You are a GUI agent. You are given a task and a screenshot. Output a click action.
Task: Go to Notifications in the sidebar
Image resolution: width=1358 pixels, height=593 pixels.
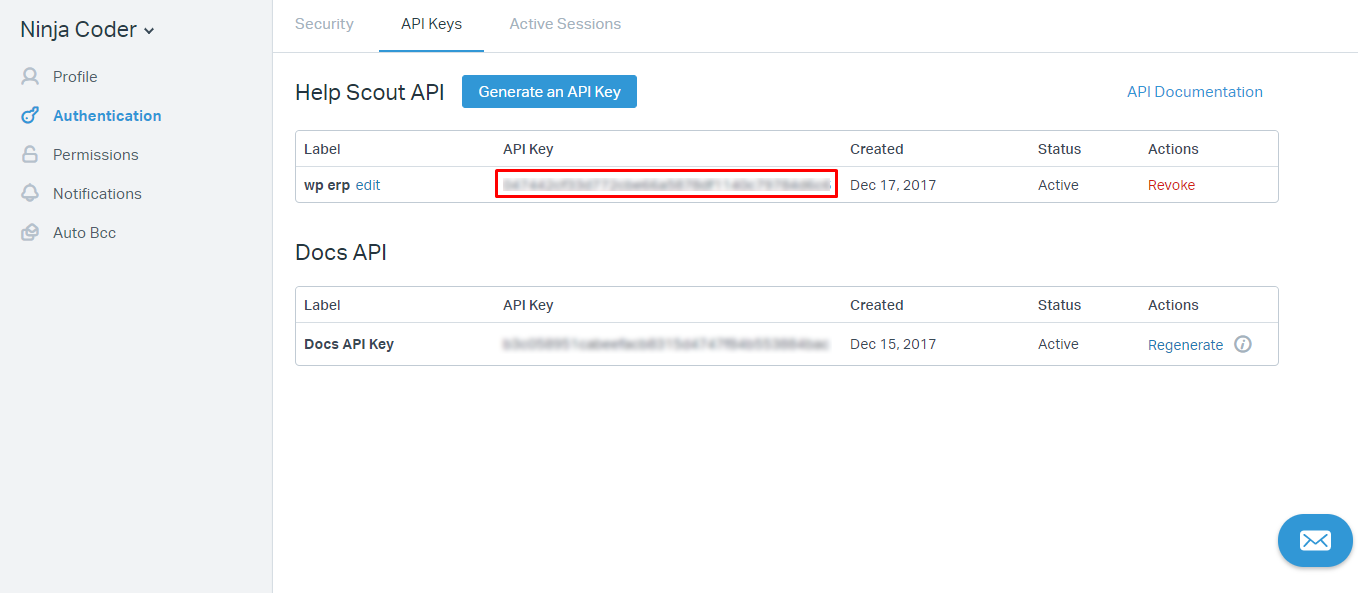97,194
